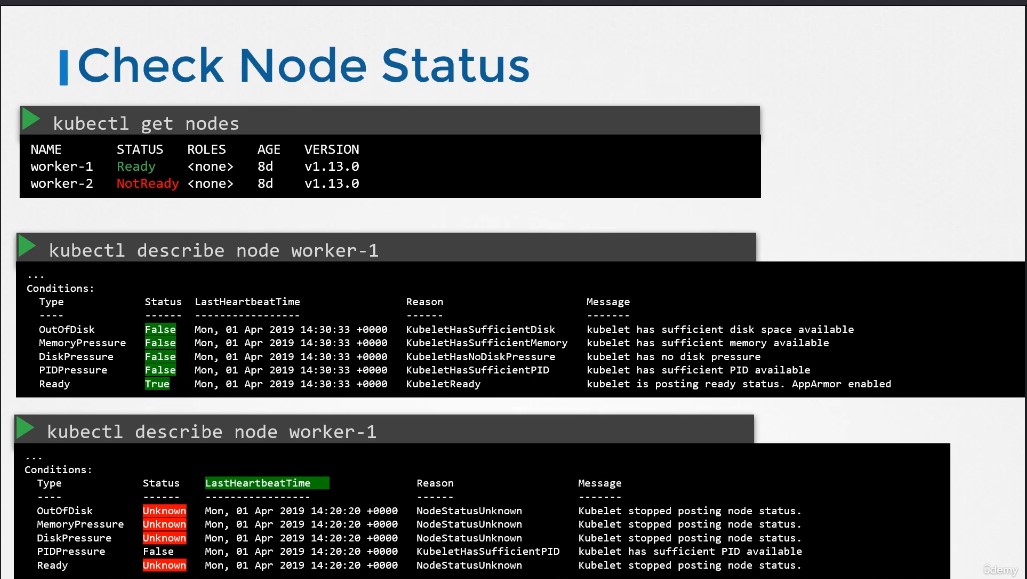Click the unhighlighted False status for PIDPressure

(158, 551)
